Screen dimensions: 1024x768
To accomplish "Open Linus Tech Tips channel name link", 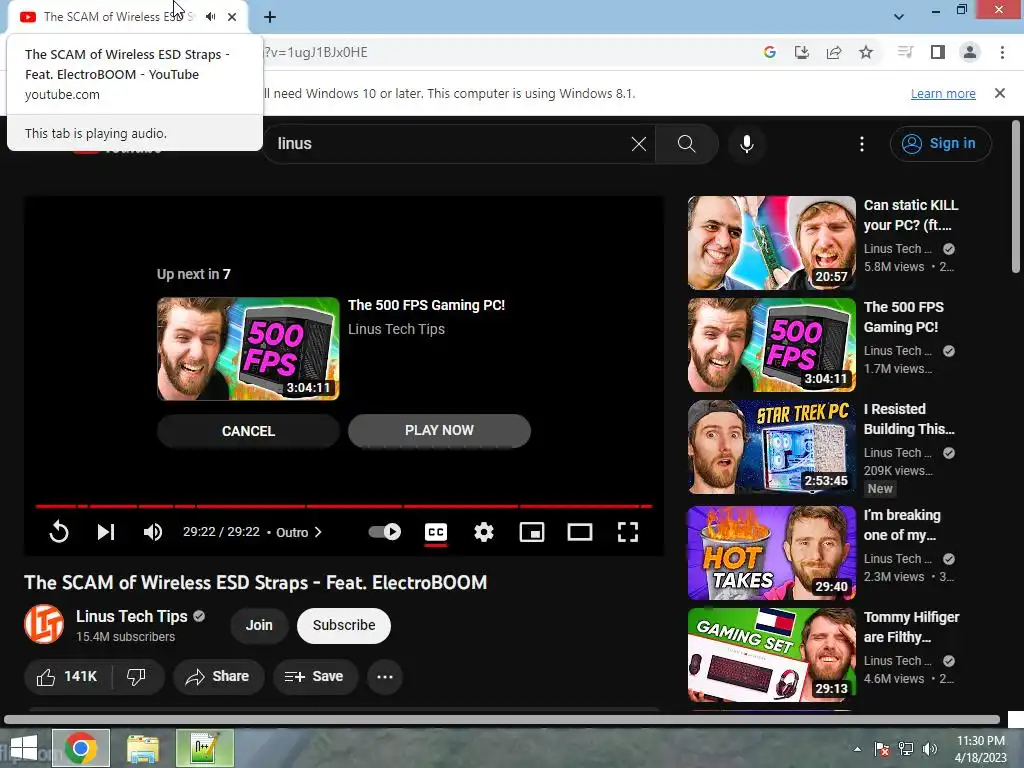I will (x=131, y=616).
